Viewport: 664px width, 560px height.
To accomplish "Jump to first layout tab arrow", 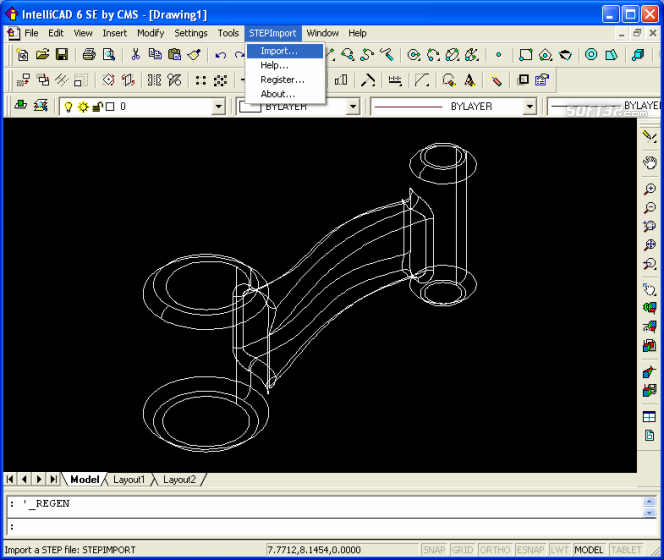I will click(x=10, y=479).
